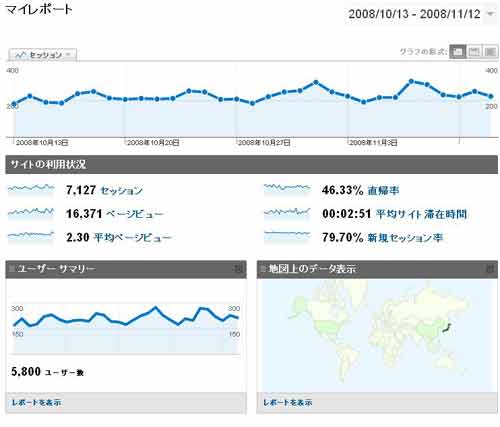
Task: Click the 2008年10月20日 axis label
Action: (153, 143)
